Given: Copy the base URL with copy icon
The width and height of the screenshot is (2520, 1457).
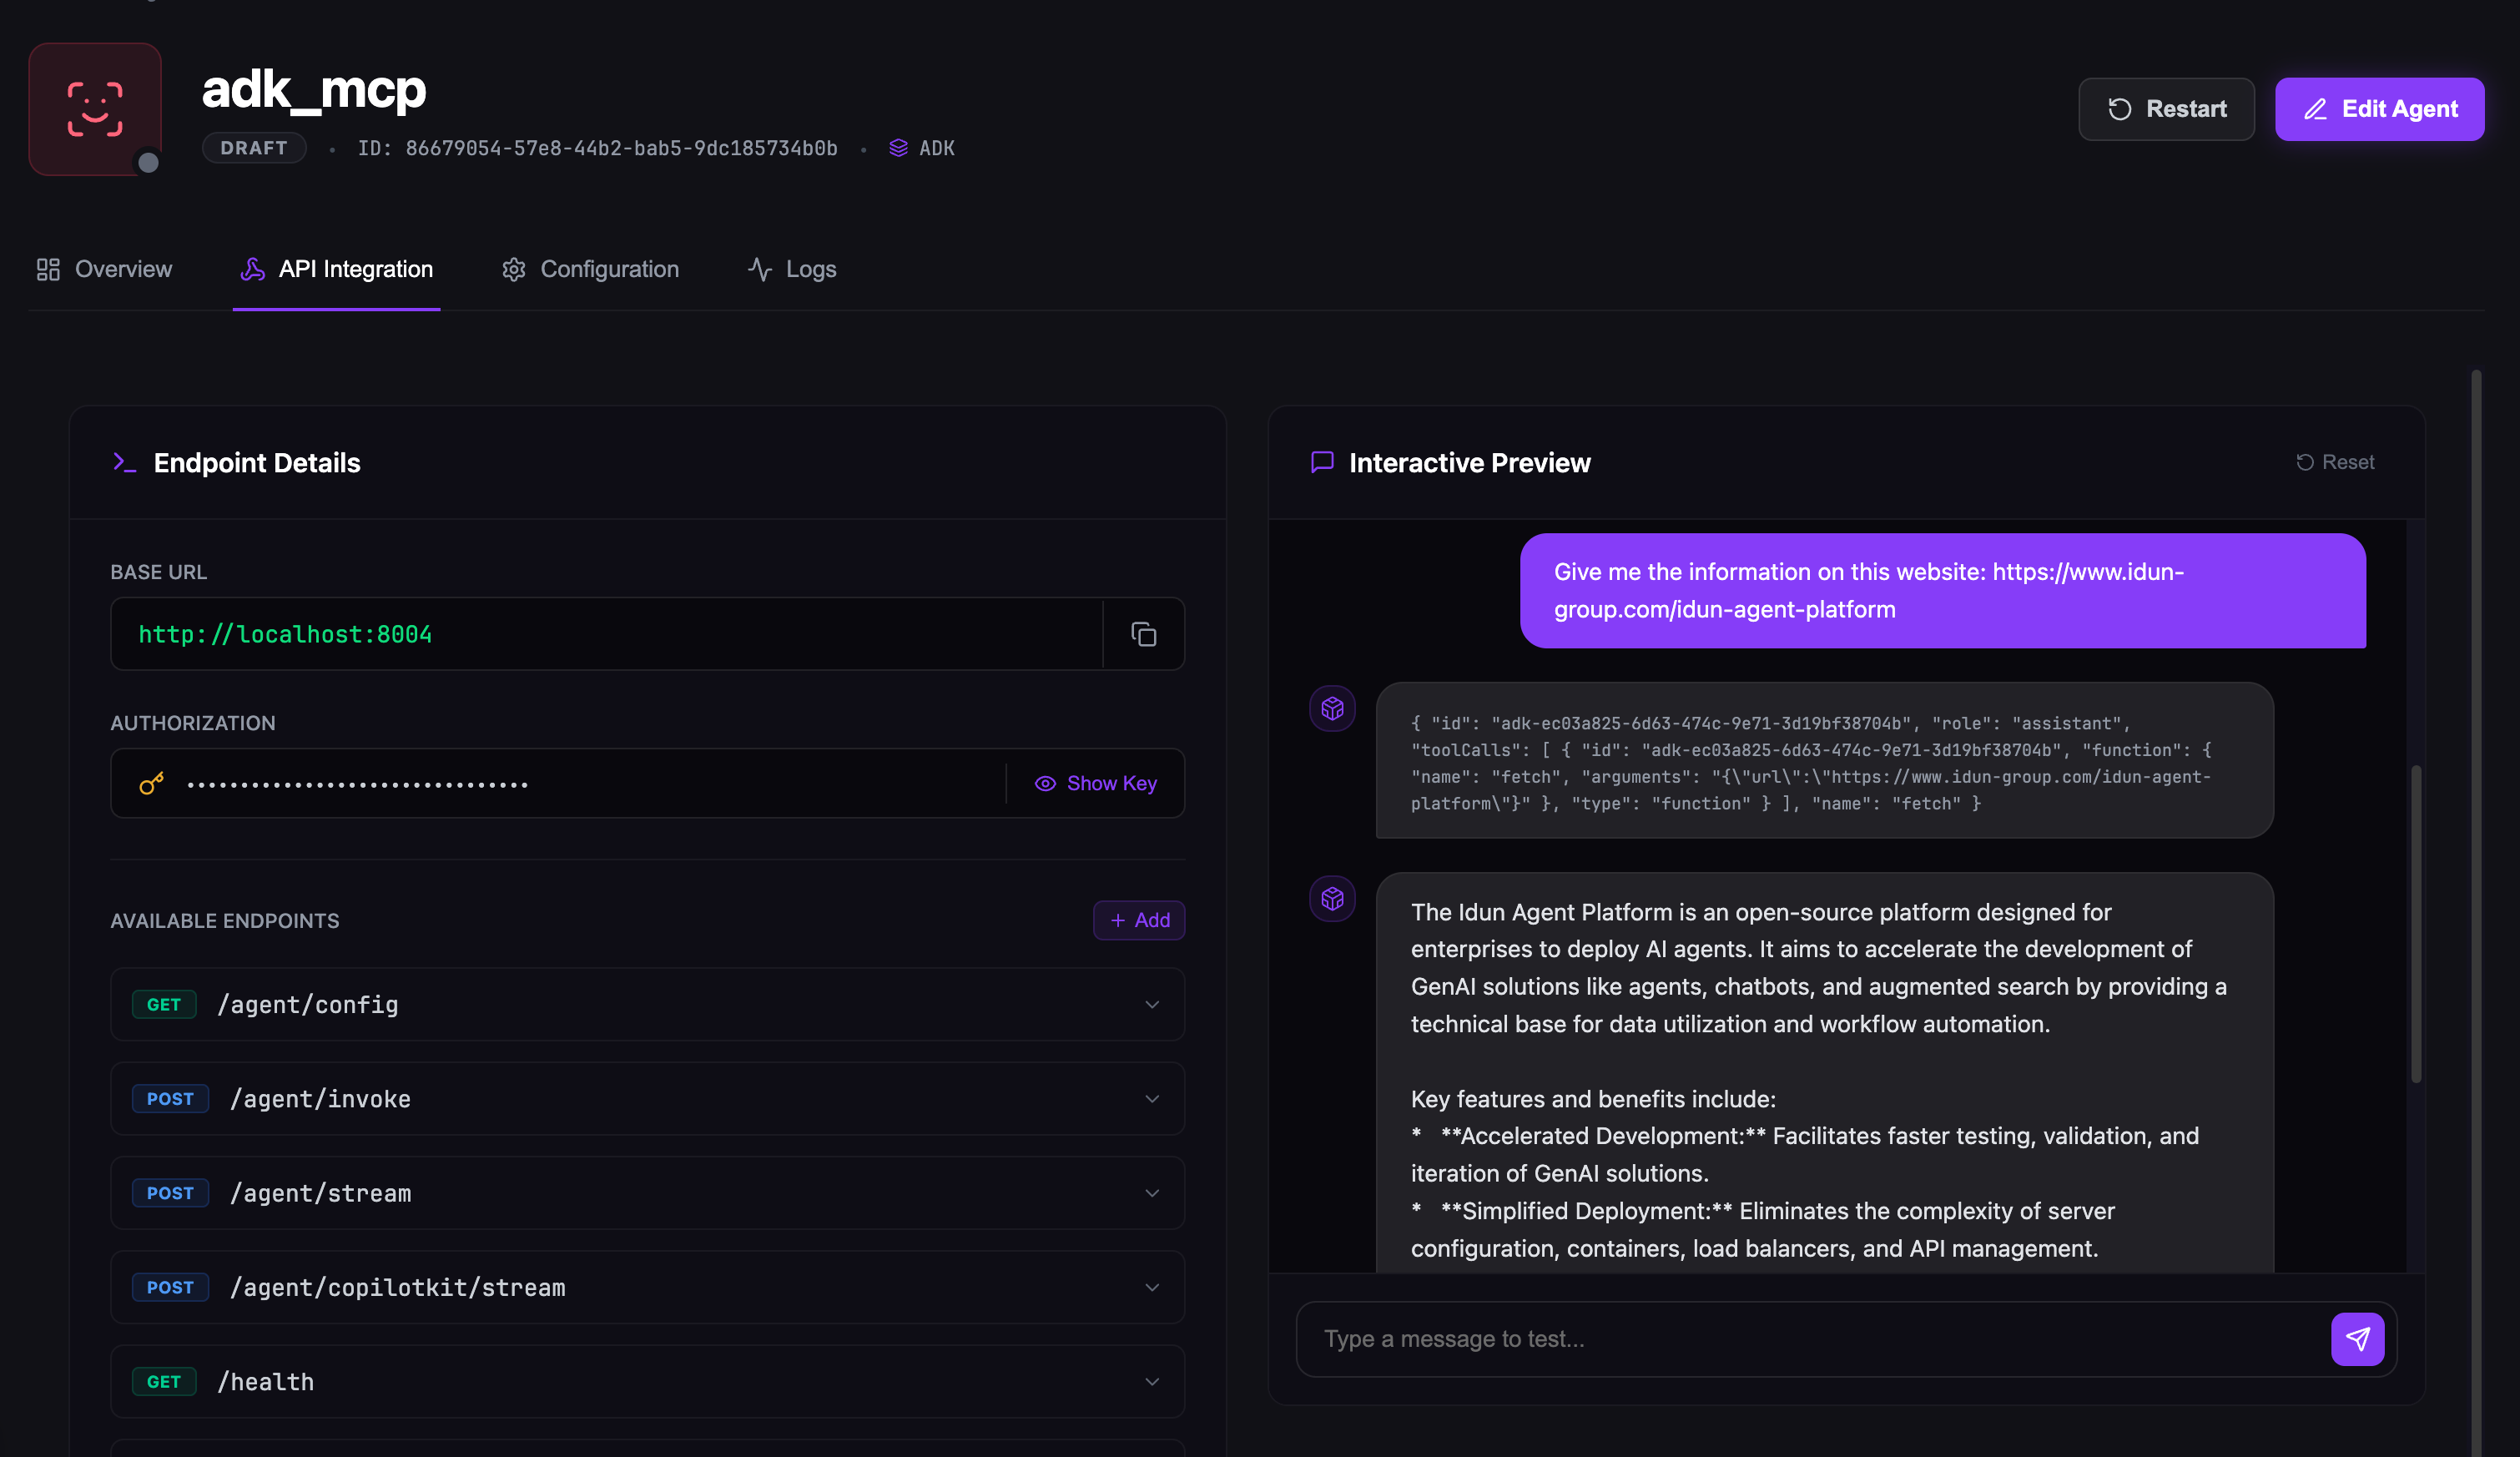Looking at the screenshot, I should pyautogui.click(x=1143, y=634).
